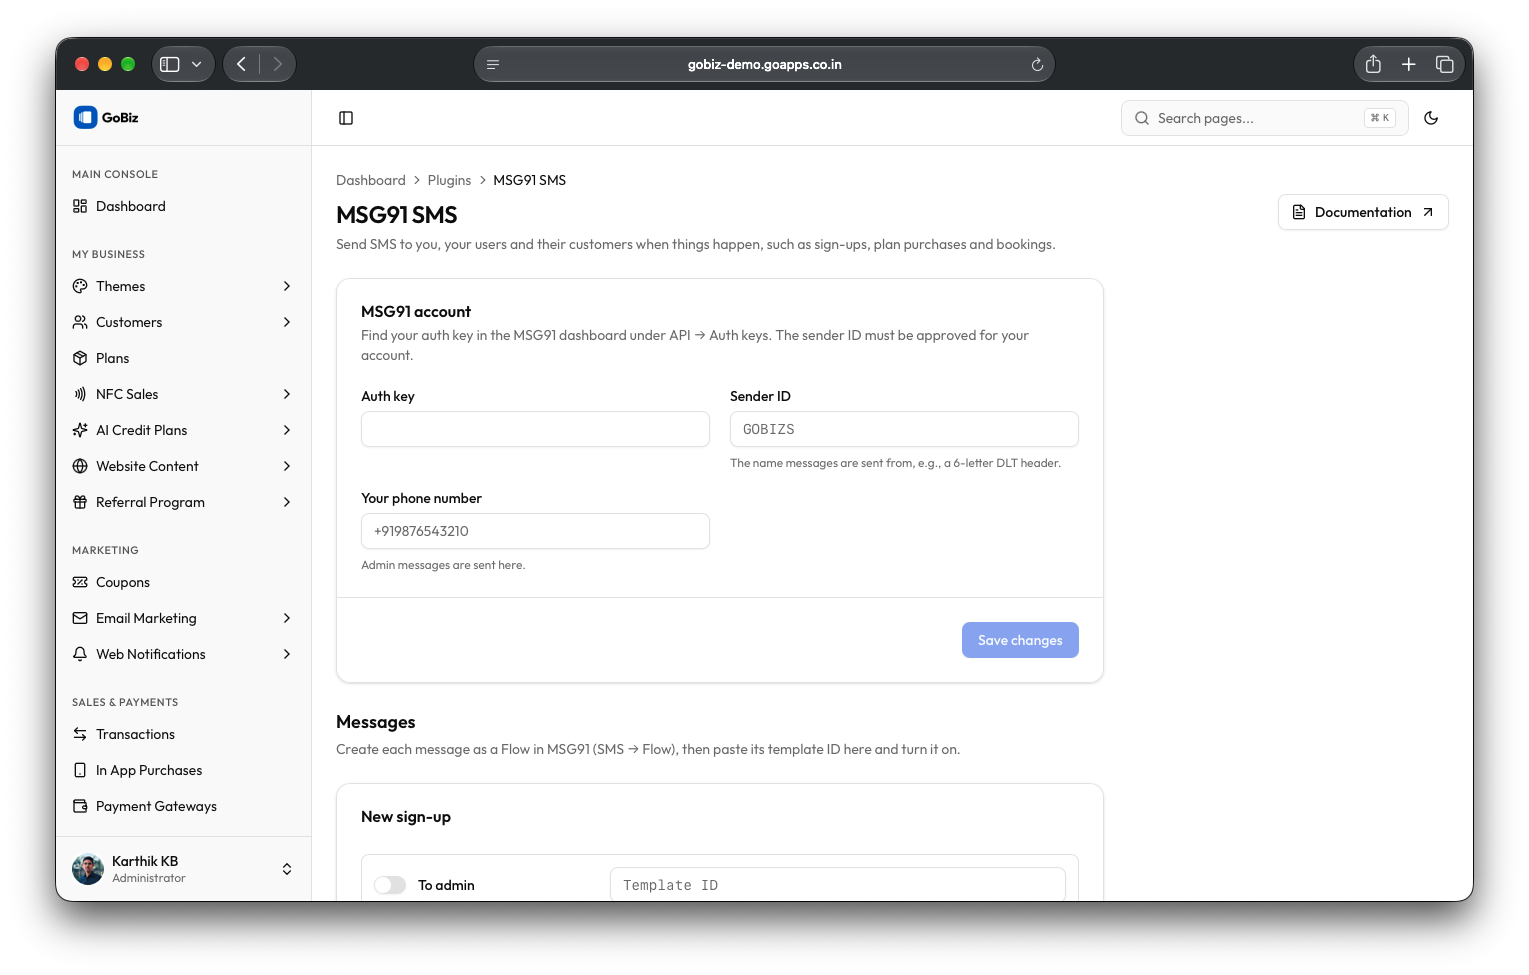Switch to dark mode via moon icon

(x=1431, y=118)
